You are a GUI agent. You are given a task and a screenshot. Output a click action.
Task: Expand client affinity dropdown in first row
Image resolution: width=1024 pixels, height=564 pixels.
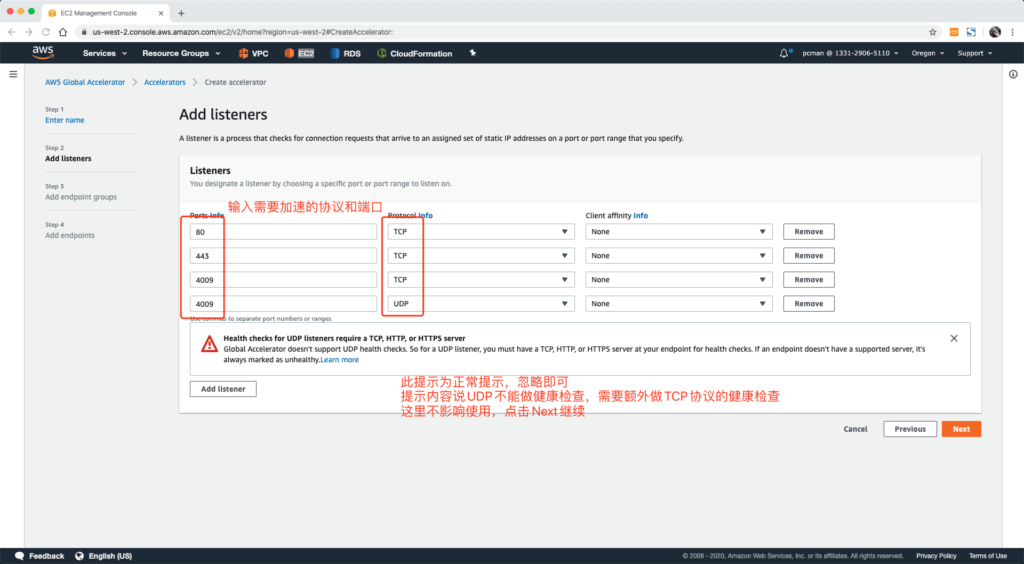point(678,232)
